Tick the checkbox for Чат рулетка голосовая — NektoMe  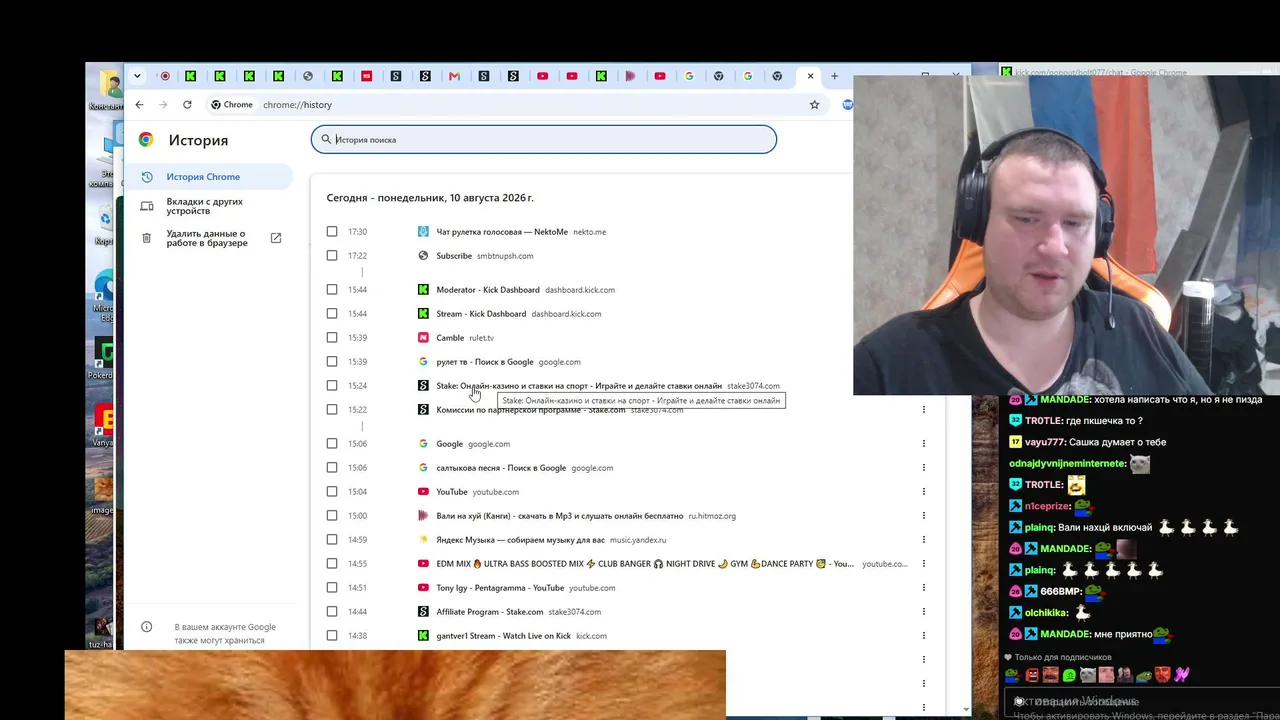pos(332,232)
